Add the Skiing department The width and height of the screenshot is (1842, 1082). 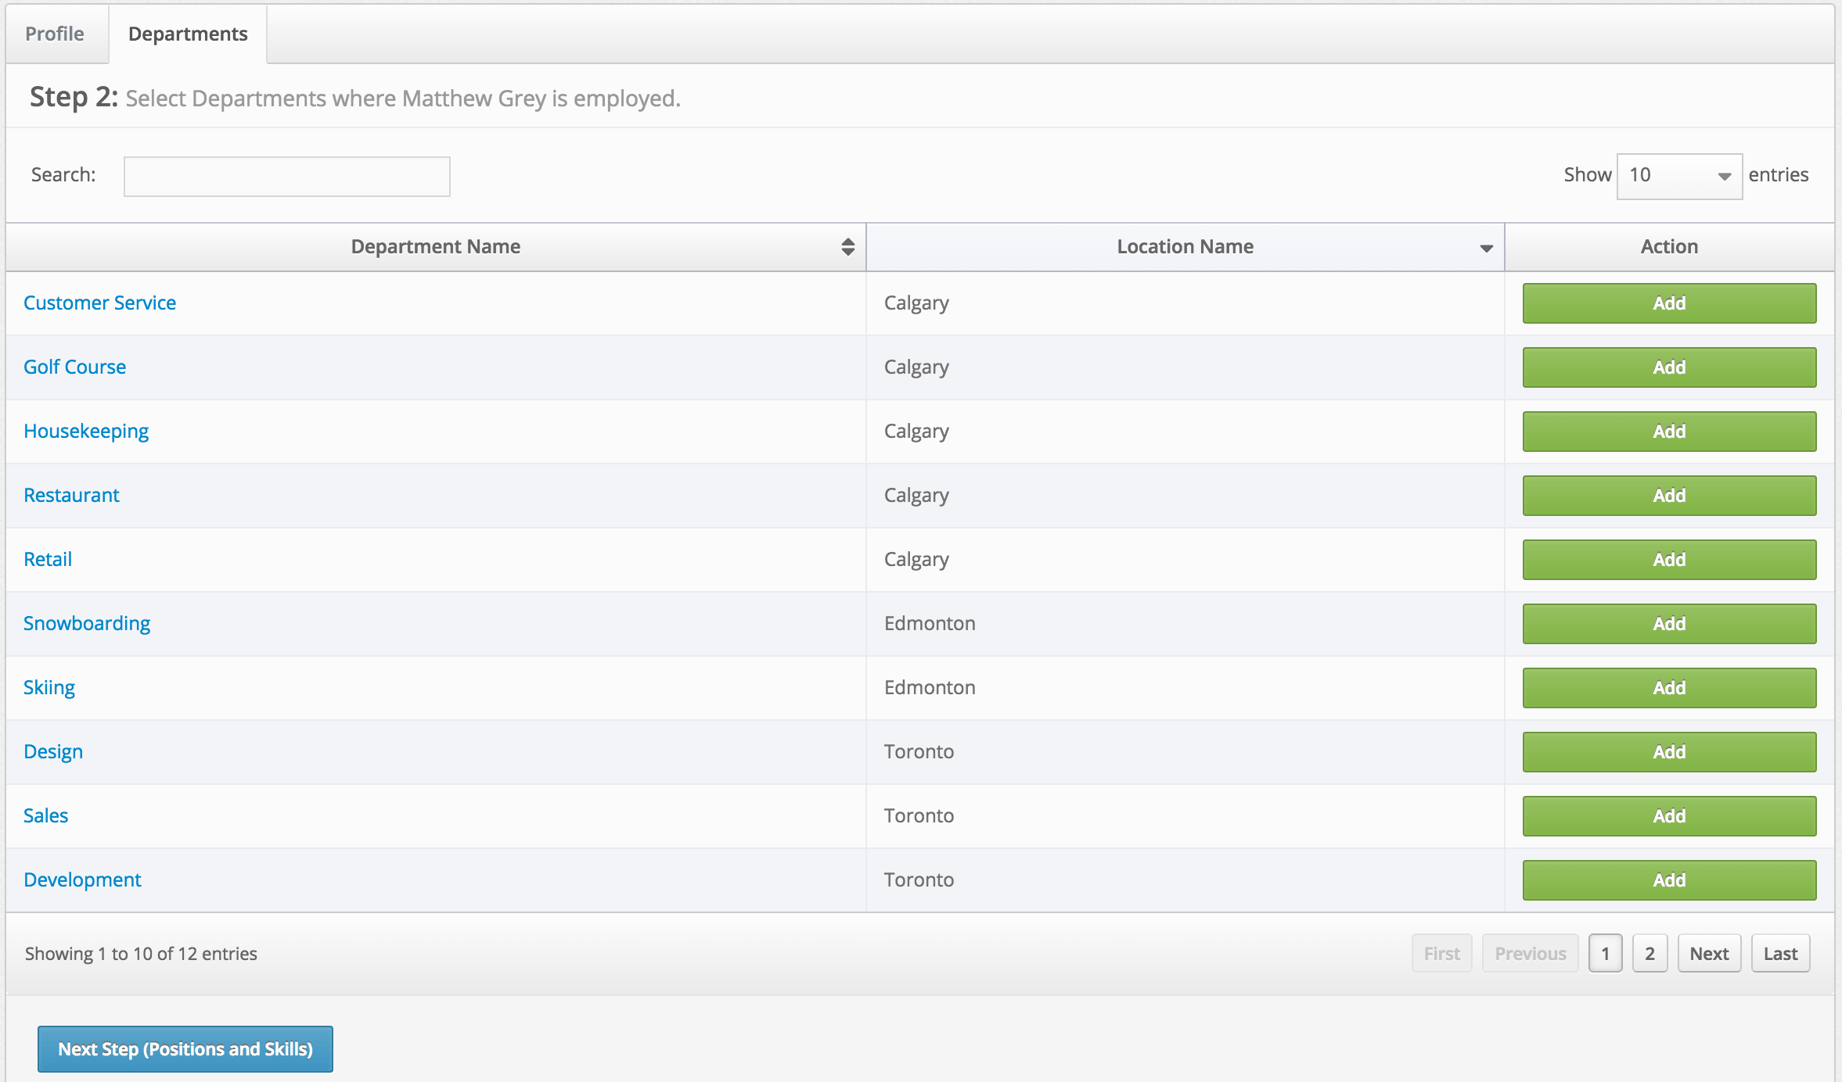click(x=1668, y=687)
